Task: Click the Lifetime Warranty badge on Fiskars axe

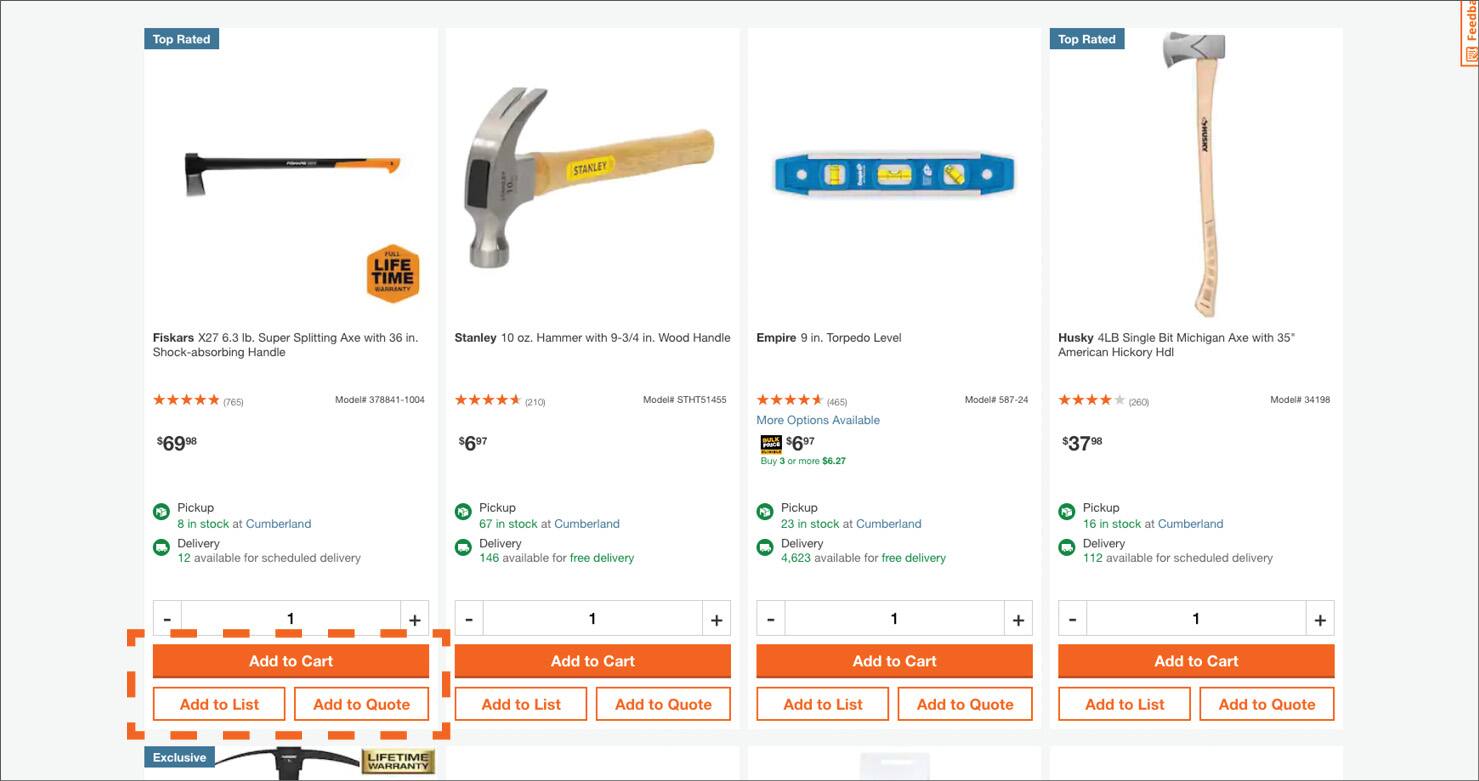Action: tap(393, 272)
